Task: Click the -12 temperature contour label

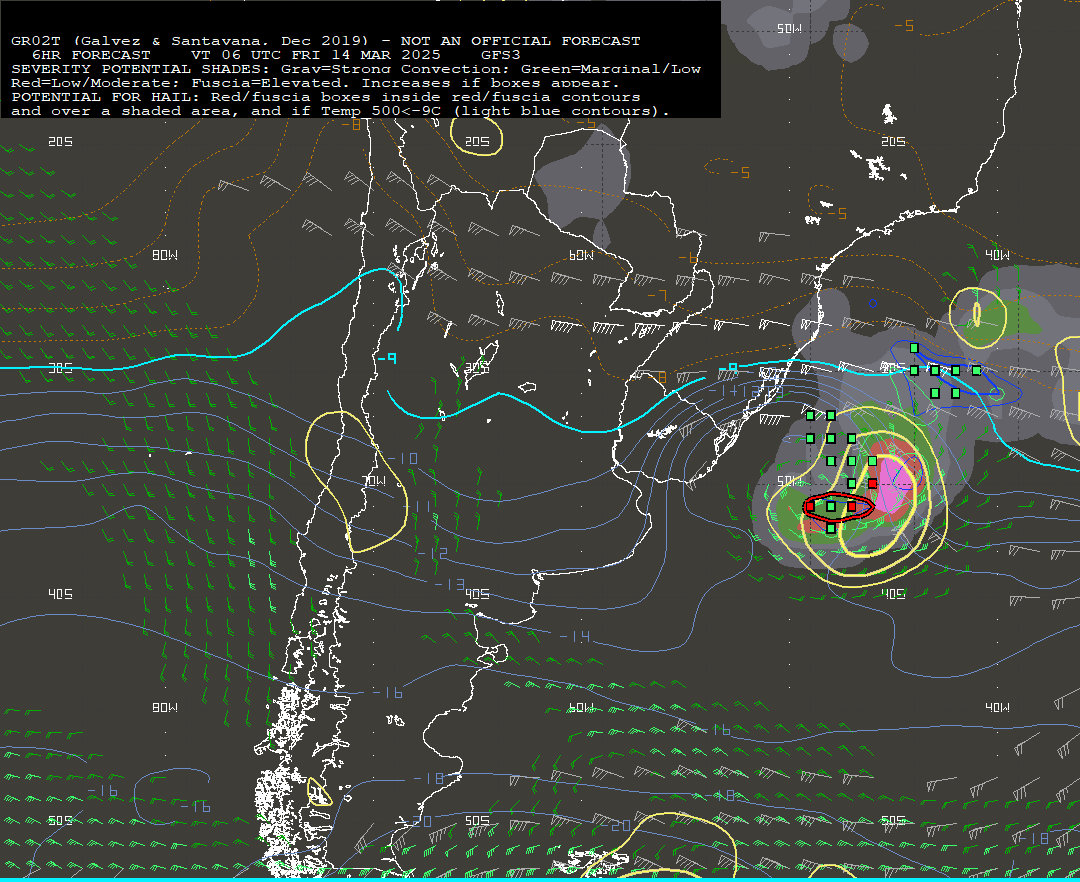Action: pos(432,553)
